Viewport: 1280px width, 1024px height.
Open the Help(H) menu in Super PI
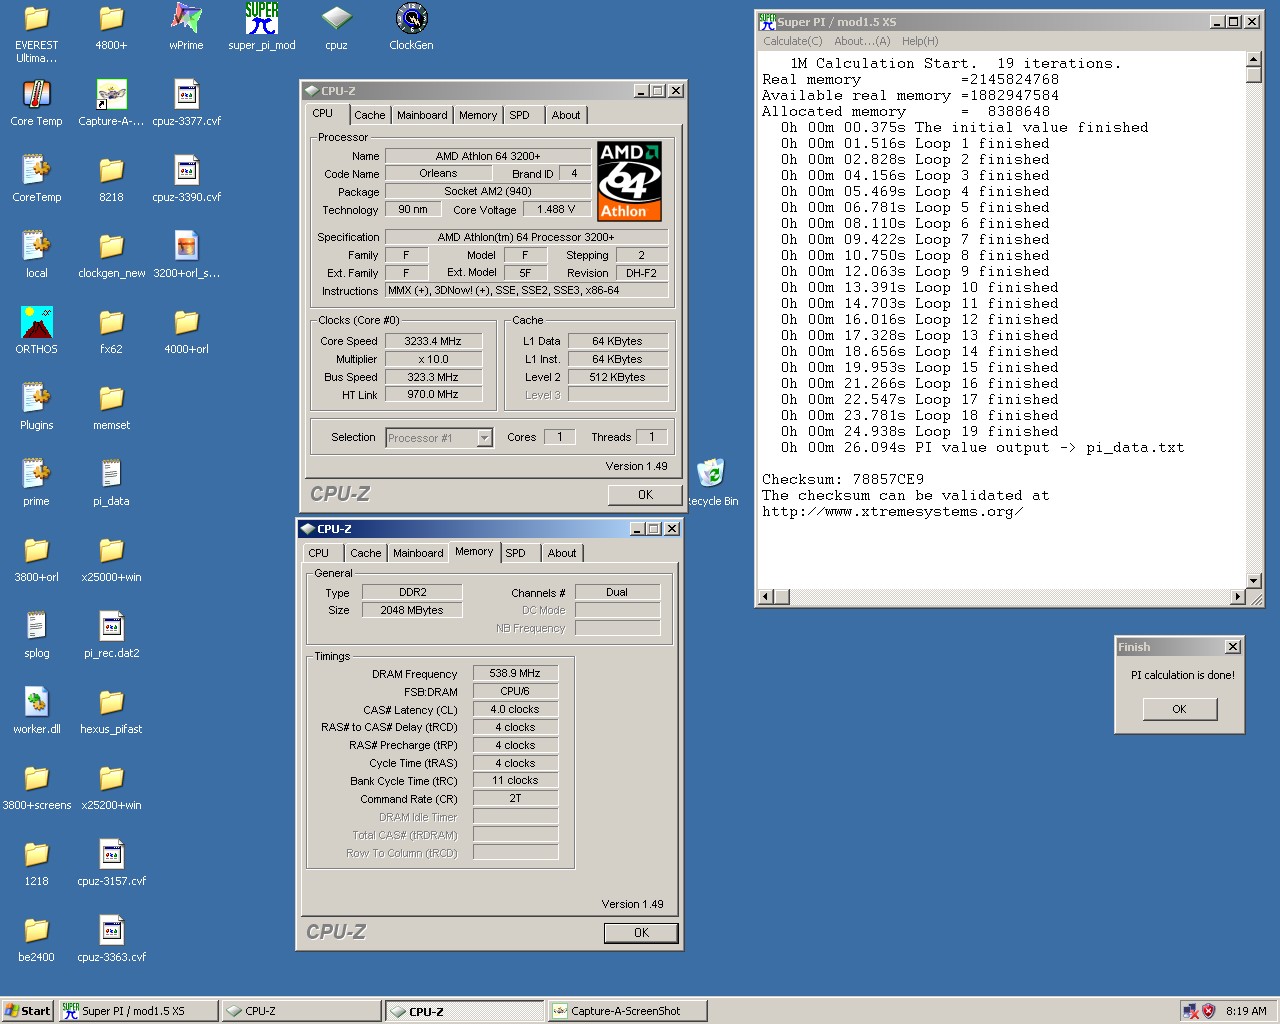[x=920, y=41]
